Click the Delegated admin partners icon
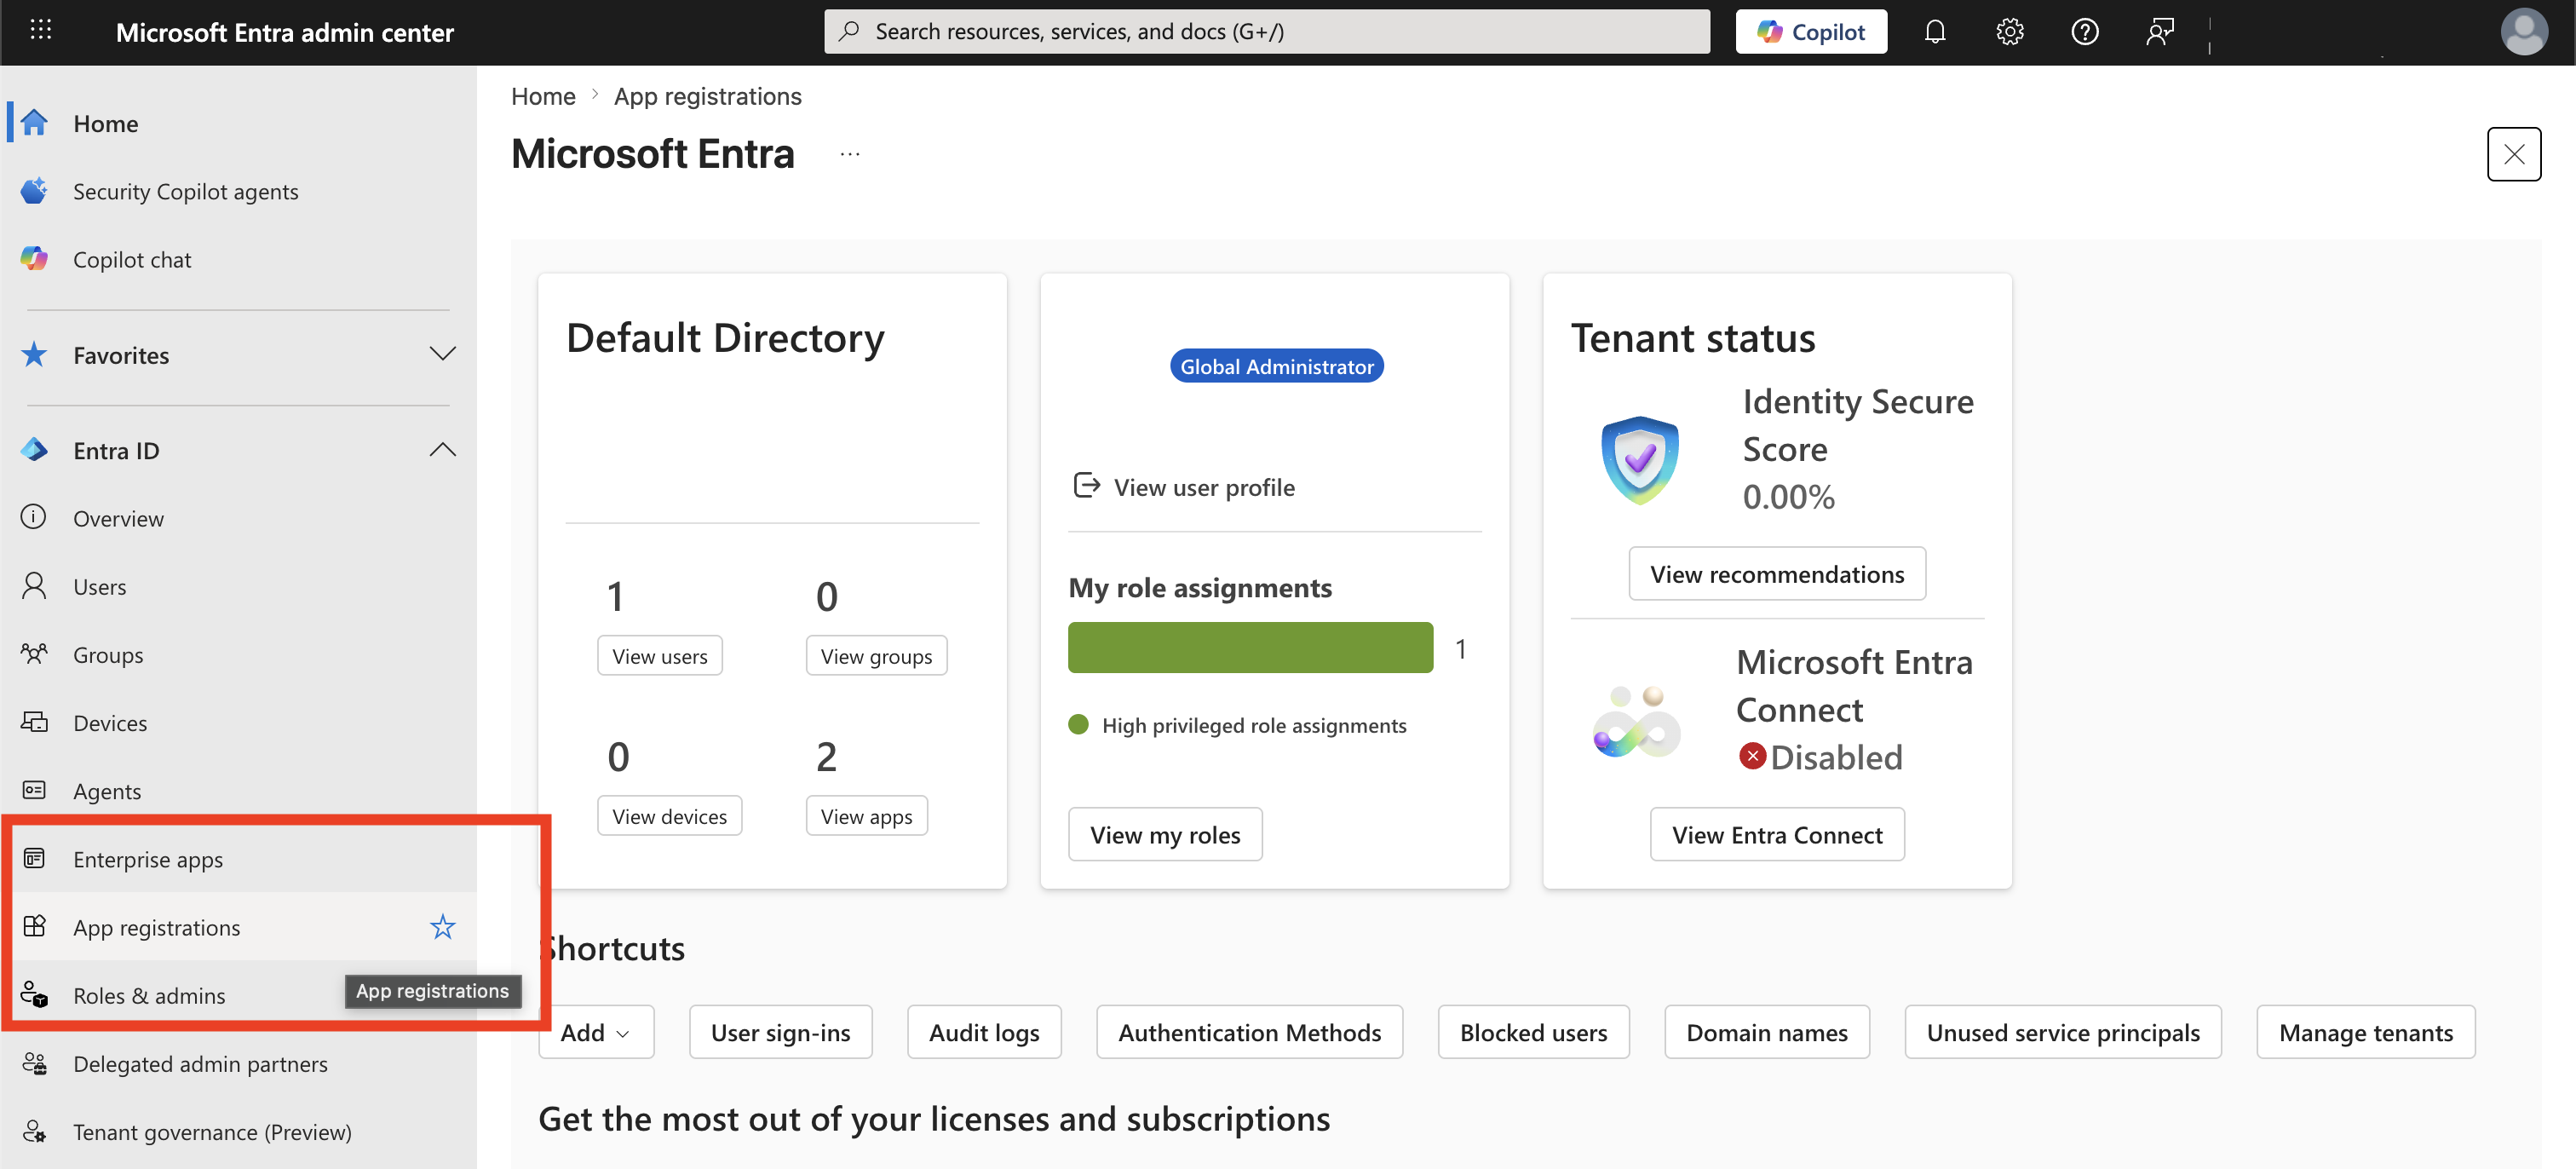This screenshot has height=1169, width=2576. pos(34,1063)
